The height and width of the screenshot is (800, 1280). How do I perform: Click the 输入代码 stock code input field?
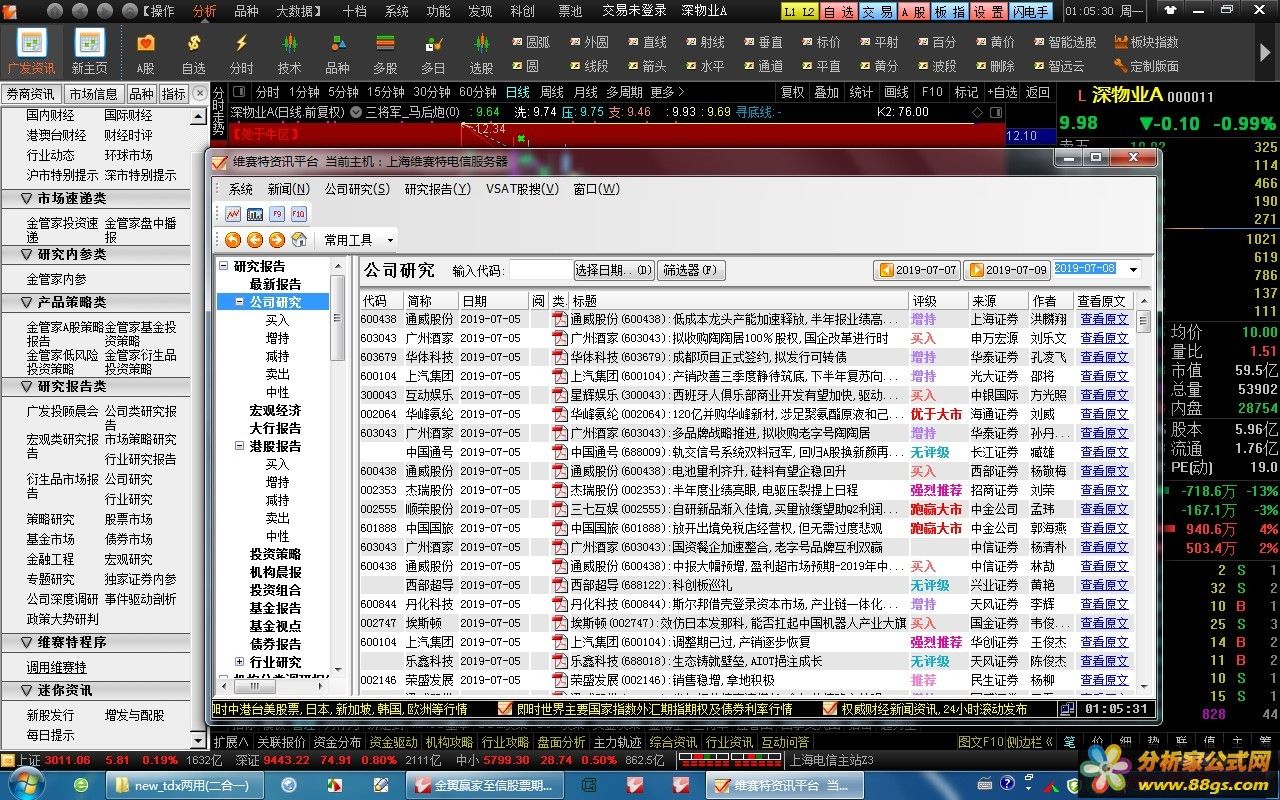point(541,270)
